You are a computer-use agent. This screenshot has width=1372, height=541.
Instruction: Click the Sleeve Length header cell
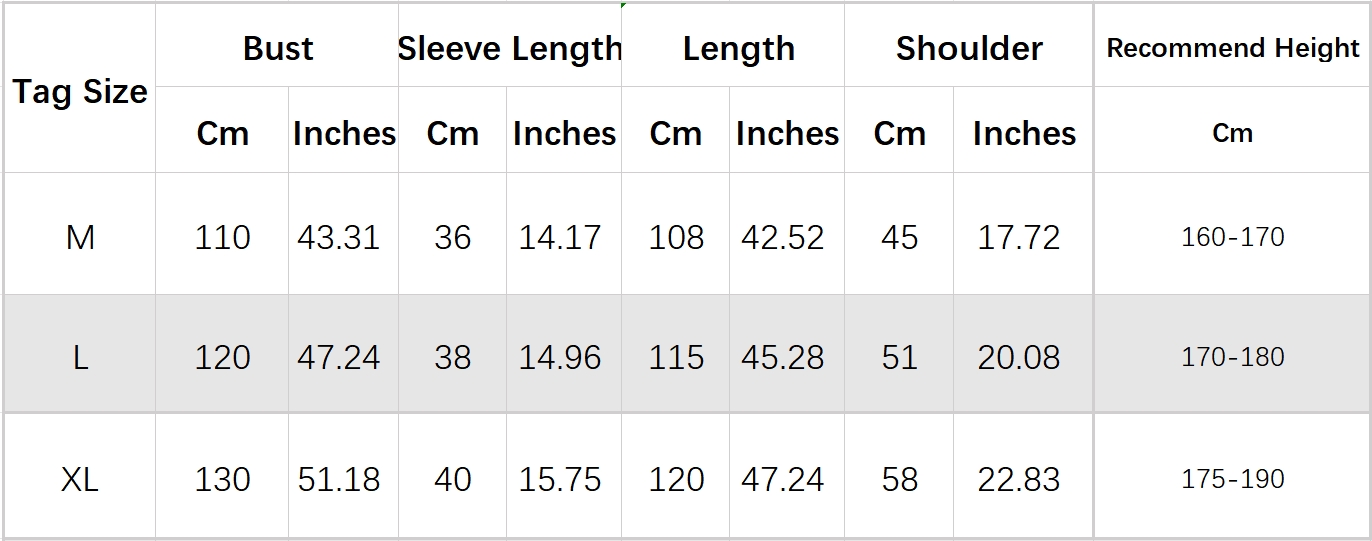pyautogui.click(x=510, y=48)
